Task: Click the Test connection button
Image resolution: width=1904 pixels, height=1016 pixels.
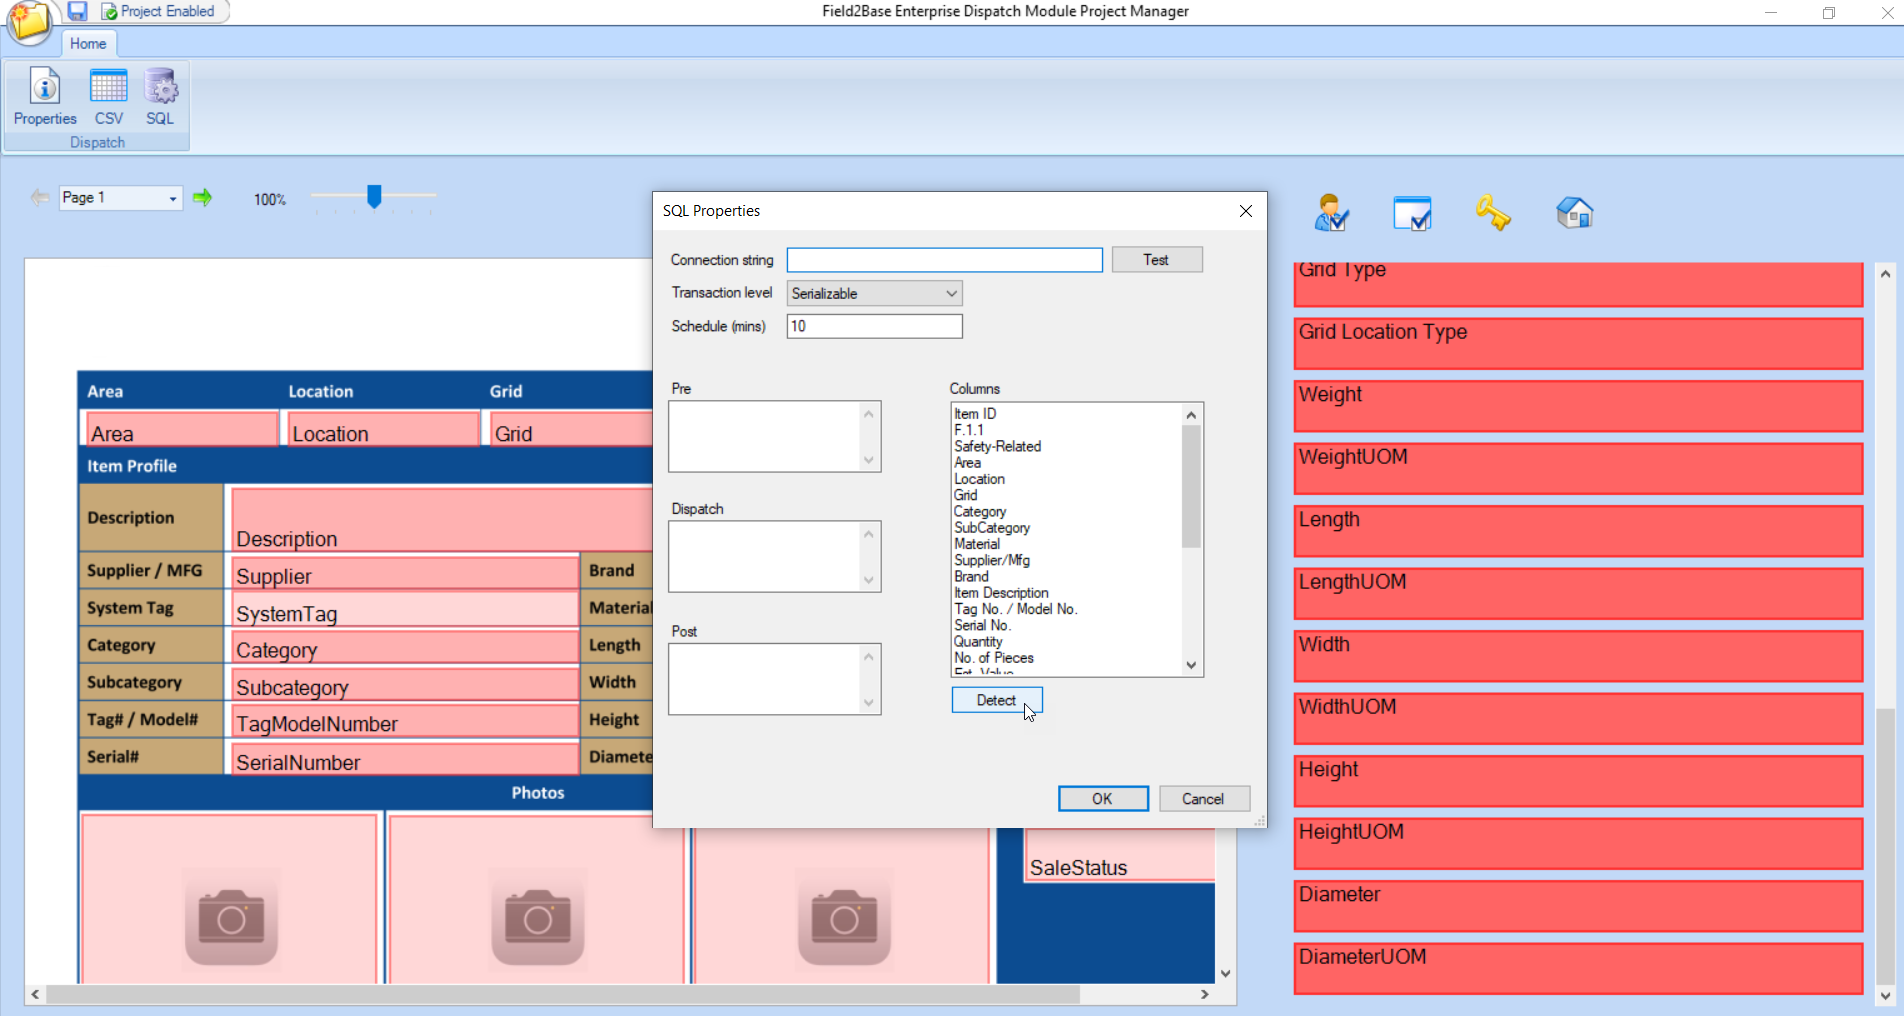Action: click(1156, 260)
